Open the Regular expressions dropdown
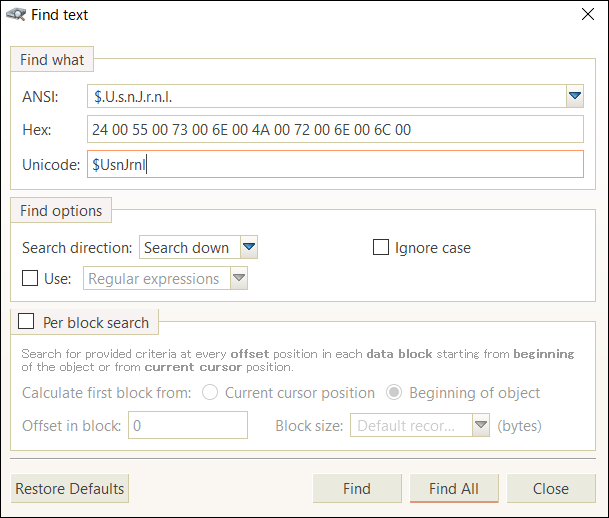The image size is (609, 518). click(238, 278)
